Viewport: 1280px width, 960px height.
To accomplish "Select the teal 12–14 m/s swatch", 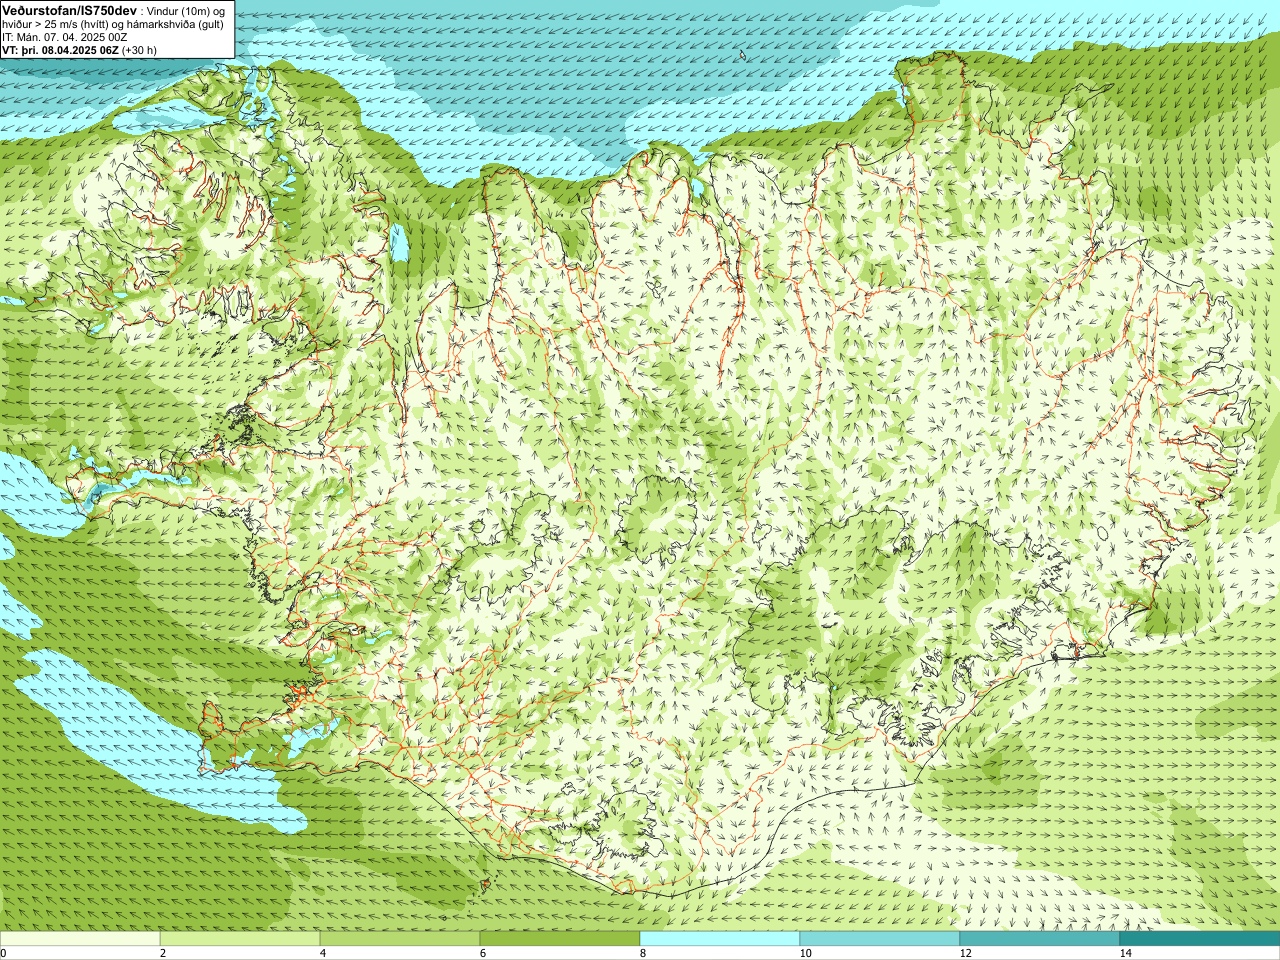I will pyautogui.click(x=1040, y=939).
